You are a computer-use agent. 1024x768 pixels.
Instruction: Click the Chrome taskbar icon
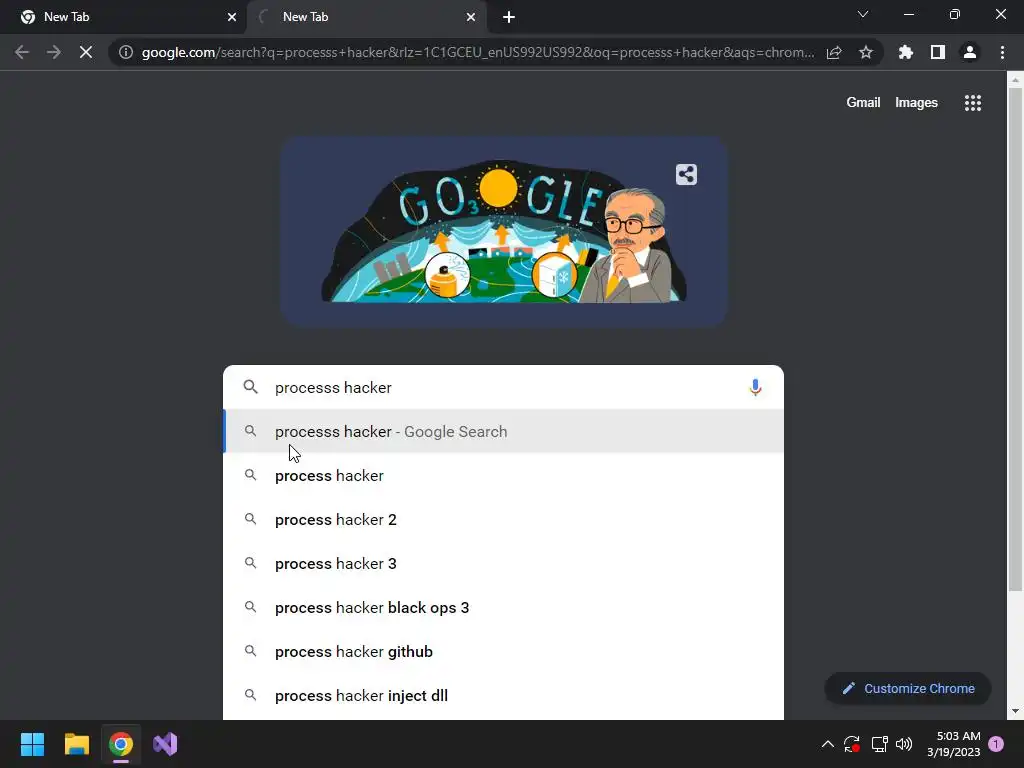[121, 744]
